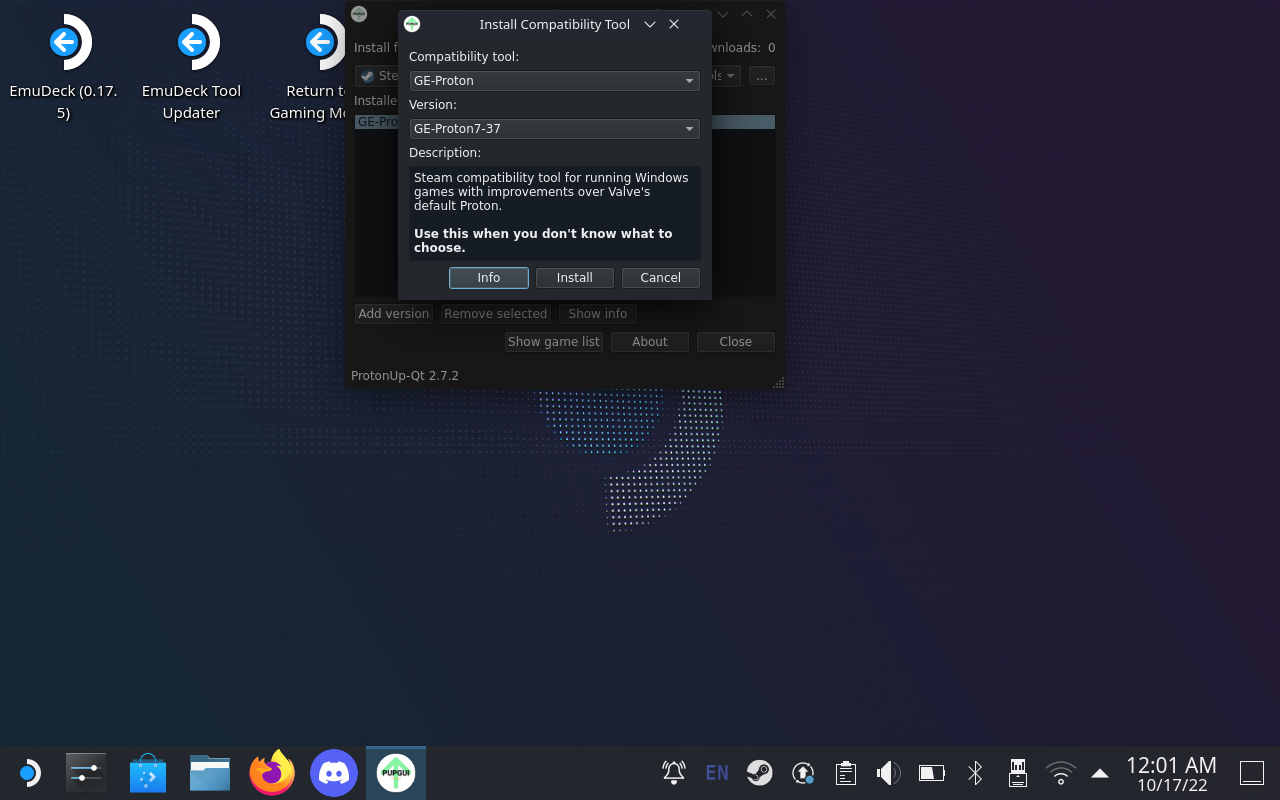Click the EN keyboard layout indicator

717,772
